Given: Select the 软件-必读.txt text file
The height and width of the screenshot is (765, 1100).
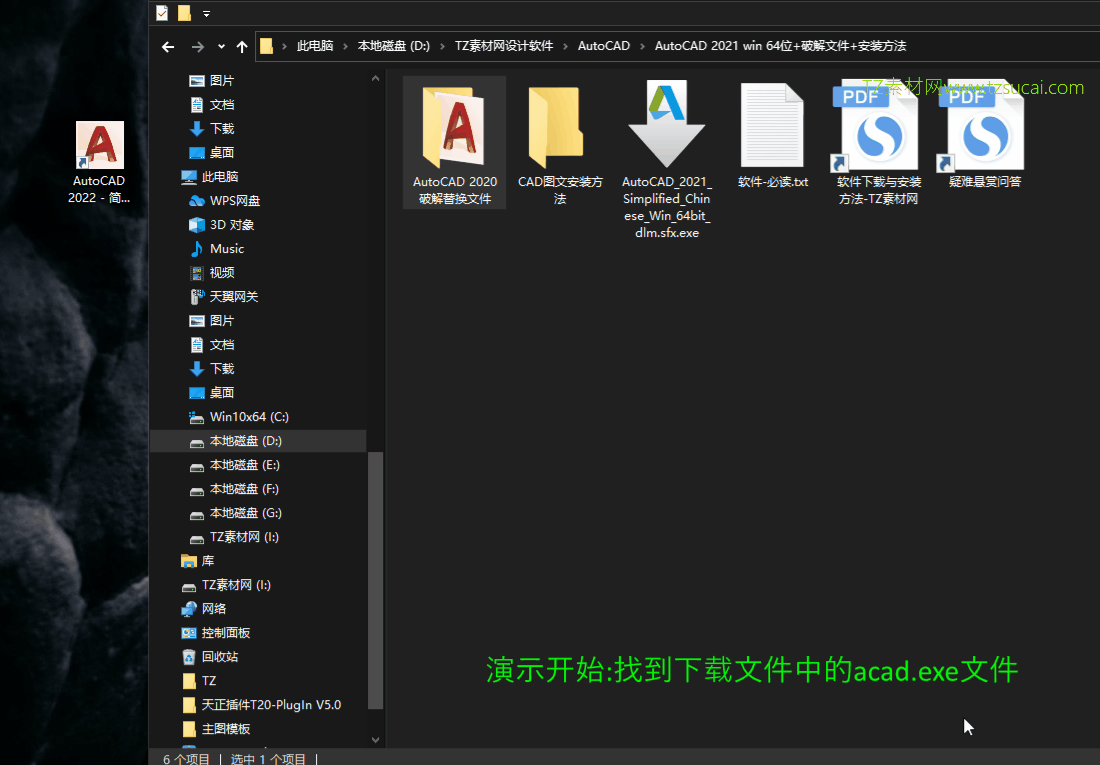Looking at the screenshot, I should (772, 135).
